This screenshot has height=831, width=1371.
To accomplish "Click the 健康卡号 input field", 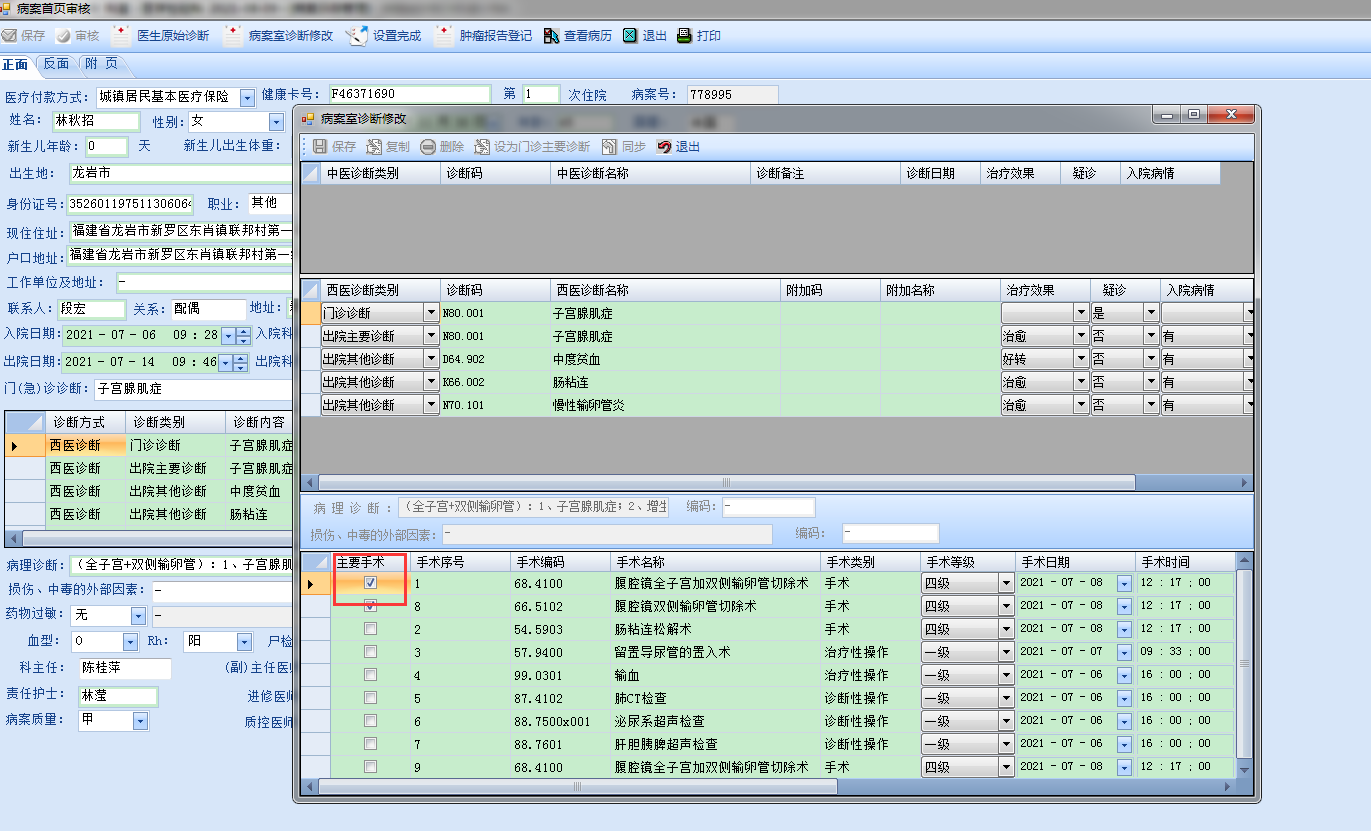I will tap(410, 95).
